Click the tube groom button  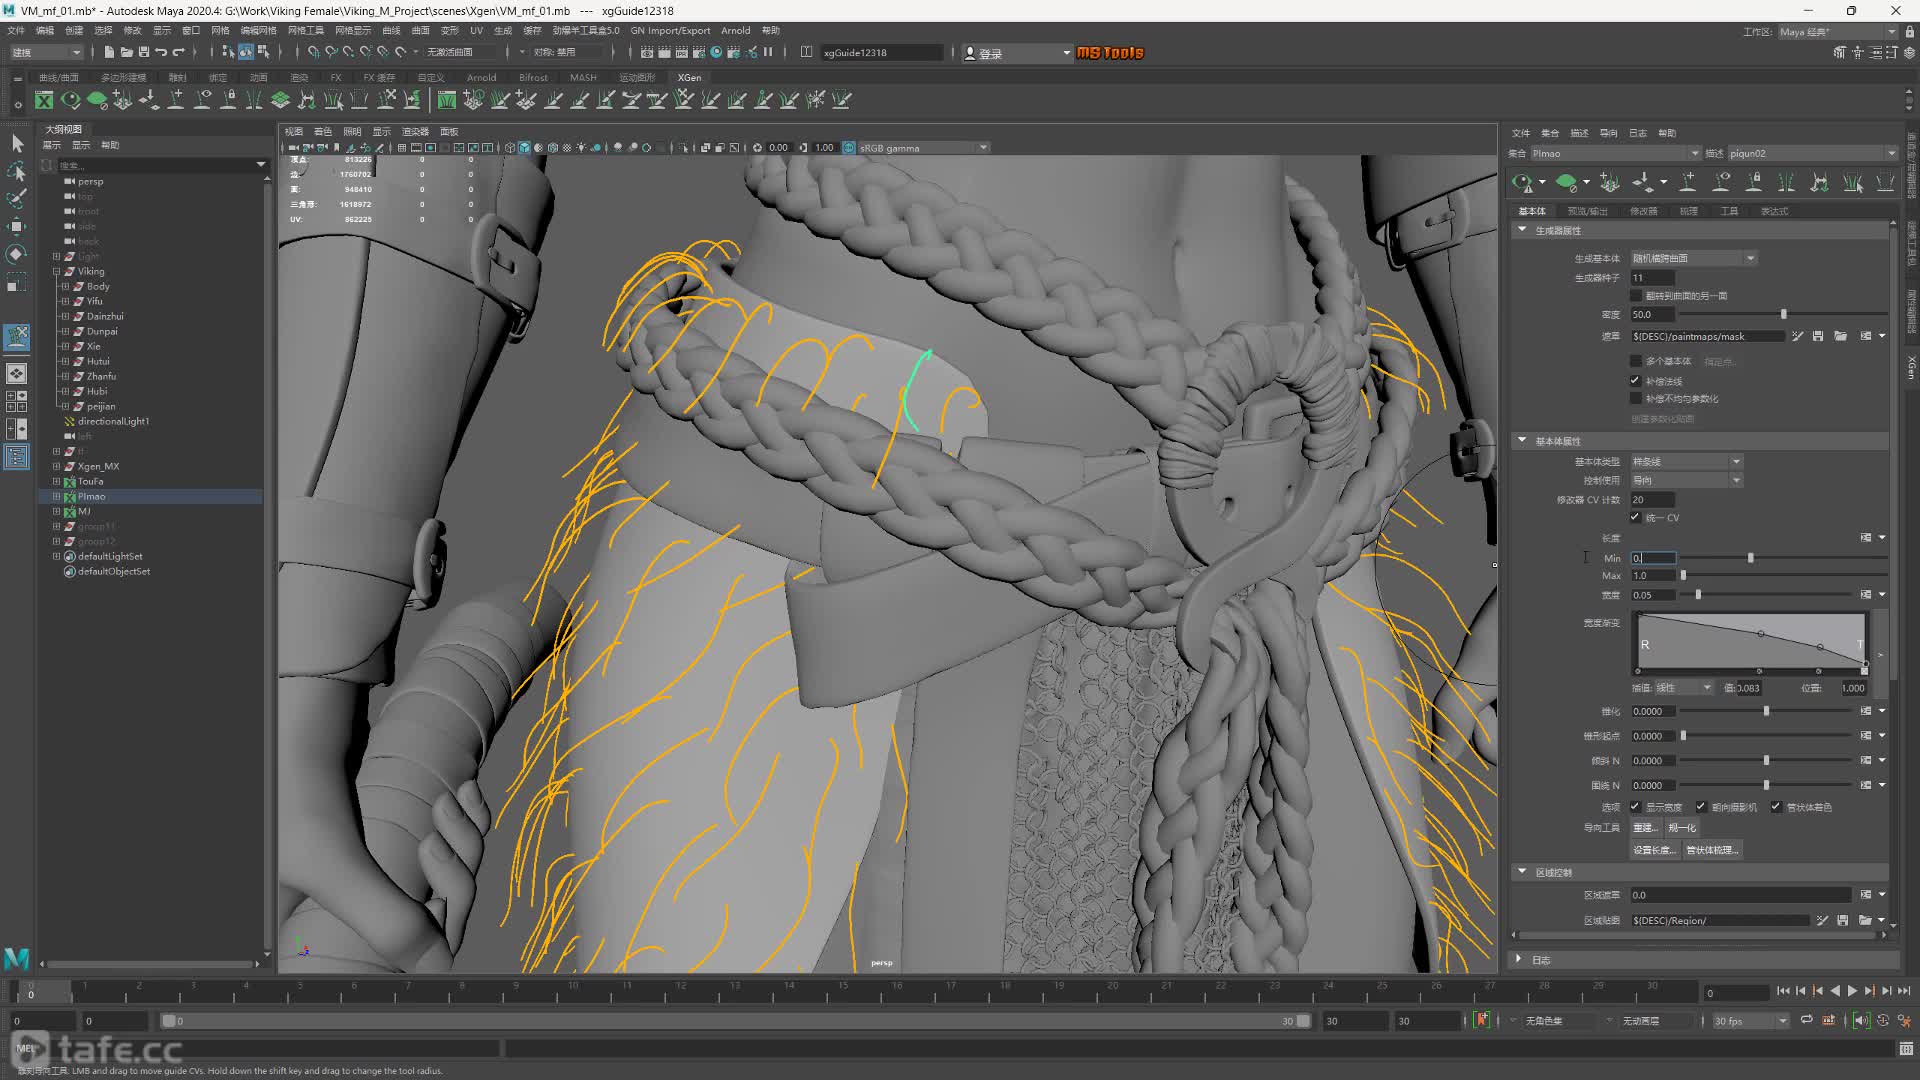pos(1712,850)
